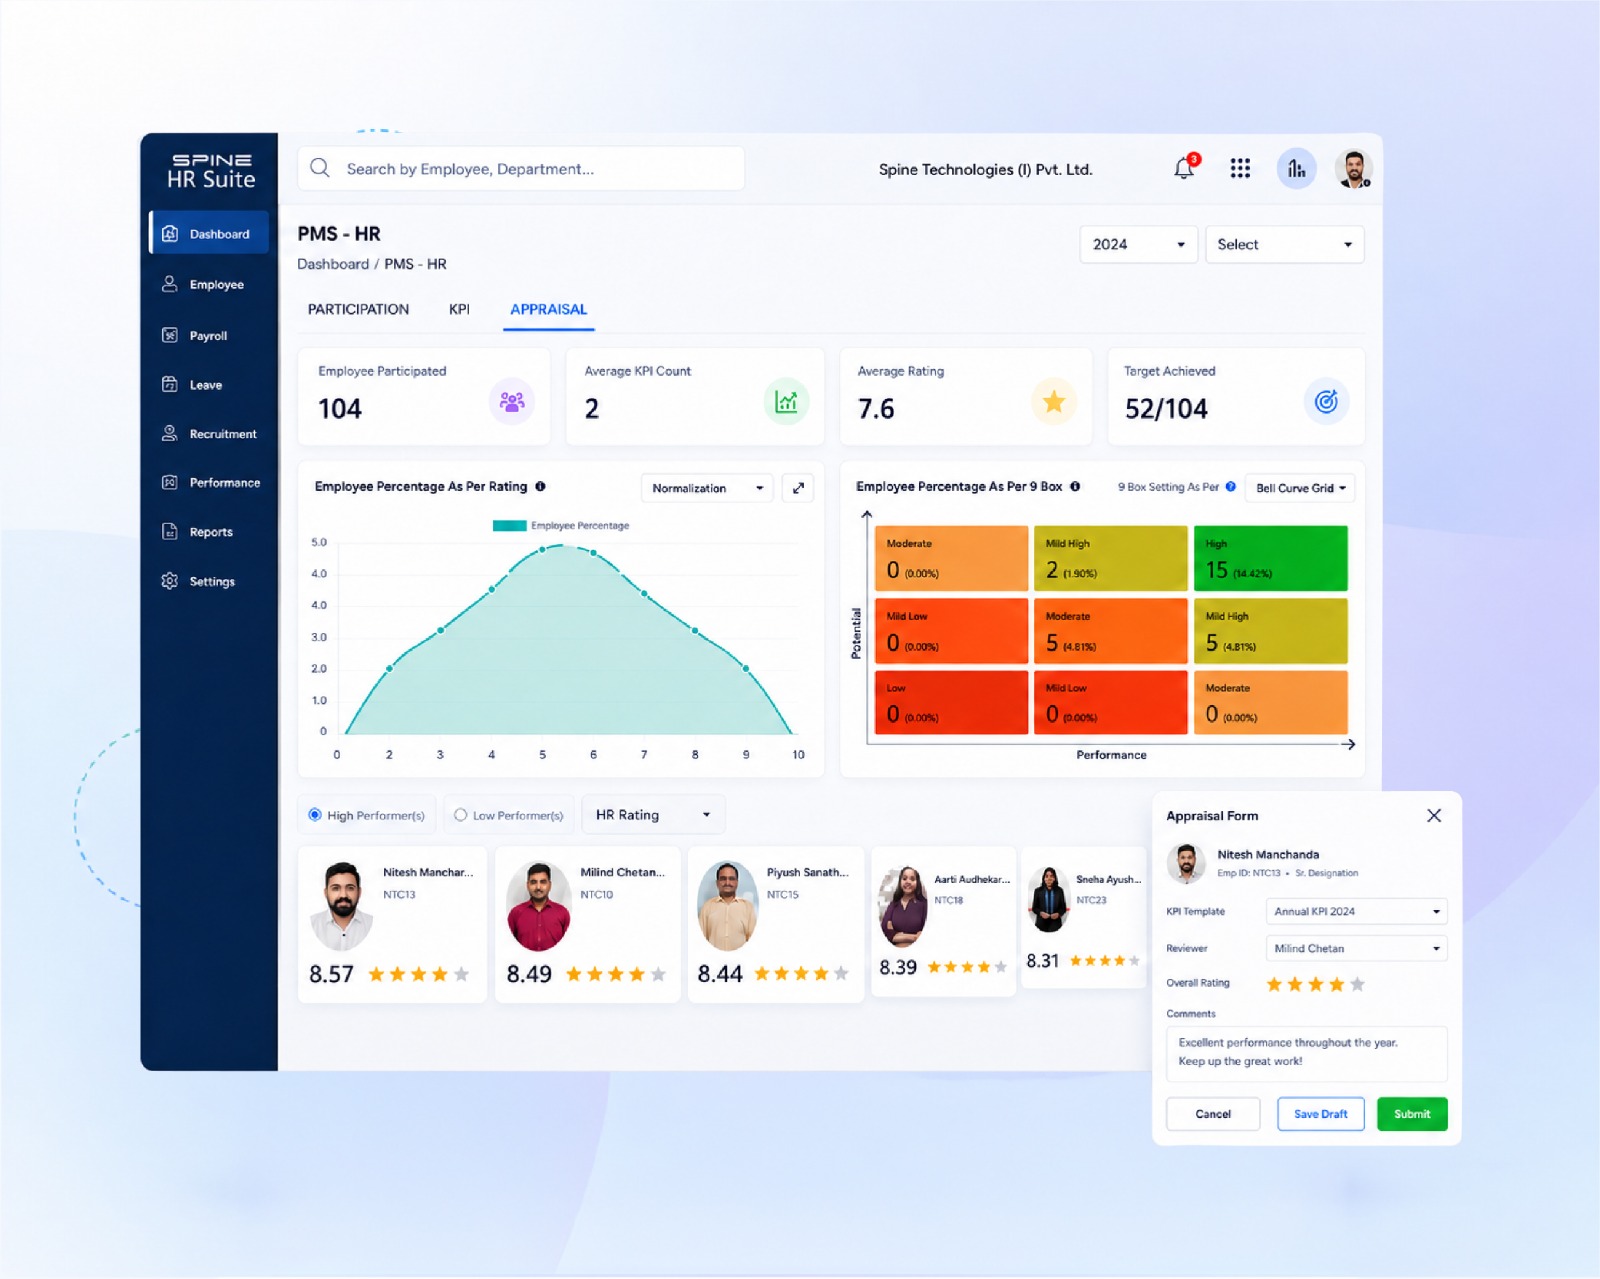Click the Target Achieved bullseye icon
This screenshot has height=1279, width=1600.
1326,402
